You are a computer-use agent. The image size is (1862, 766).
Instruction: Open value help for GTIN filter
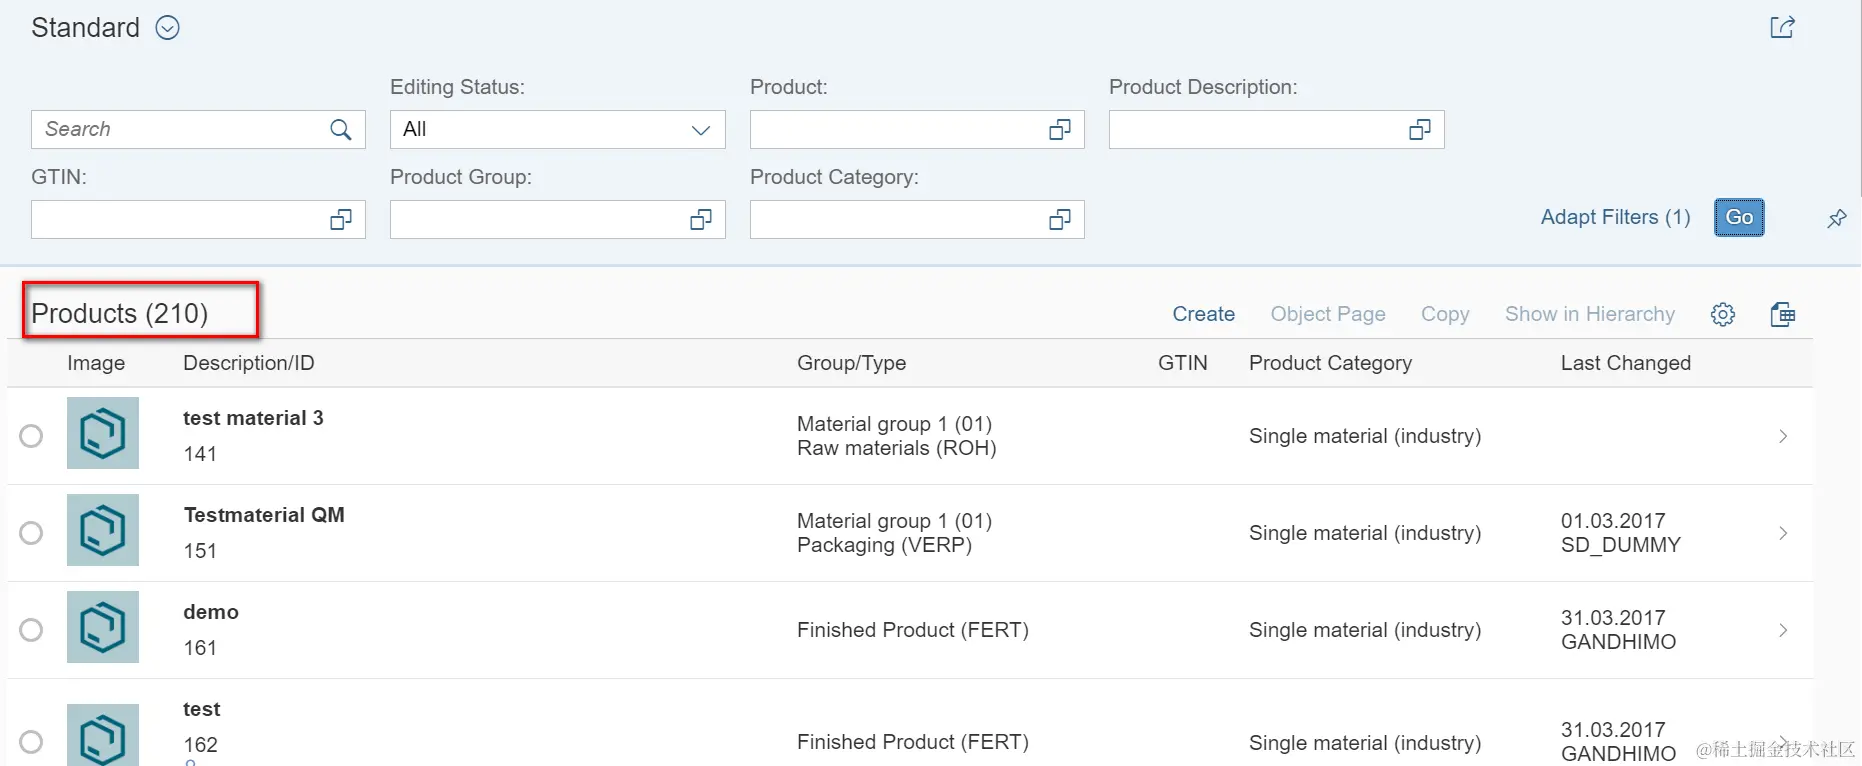[x=341, y=219]
